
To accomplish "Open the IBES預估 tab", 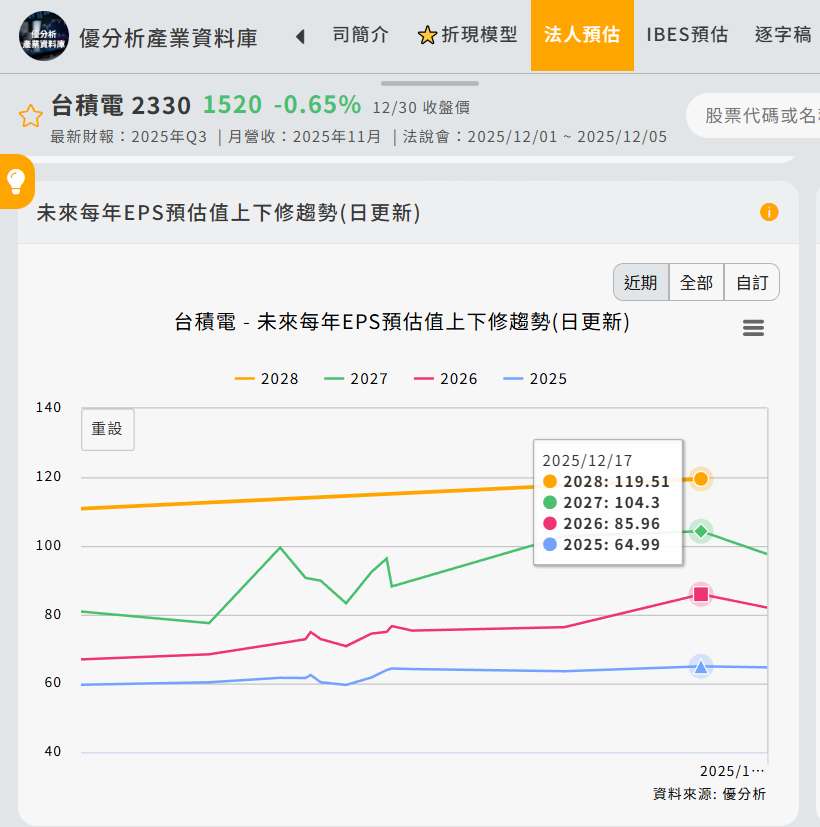I will pyautogui.click(x=687, y=35).
